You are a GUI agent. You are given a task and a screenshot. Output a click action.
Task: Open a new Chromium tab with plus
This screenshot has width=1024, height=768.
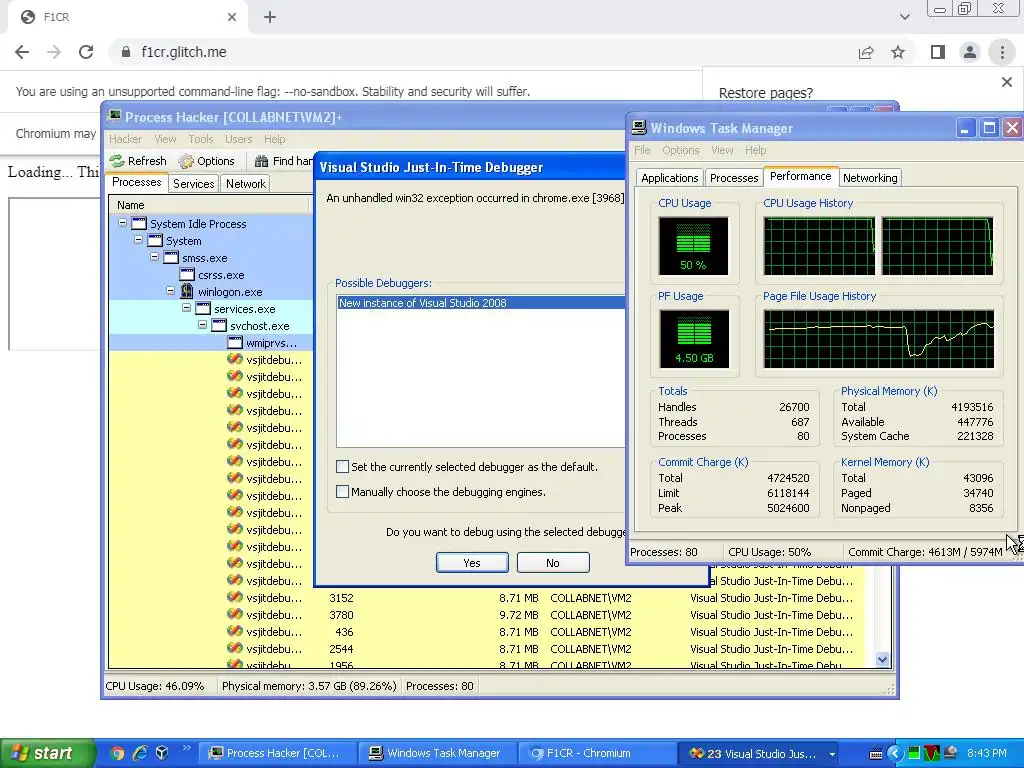270,18
